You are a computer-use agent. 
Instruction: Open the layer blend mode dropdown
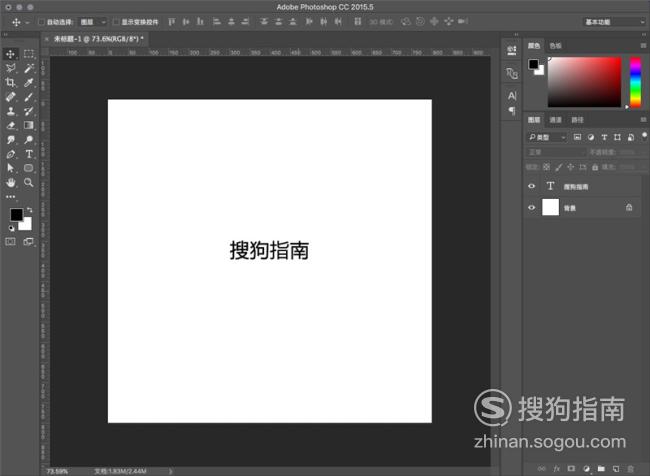[556, 152]
